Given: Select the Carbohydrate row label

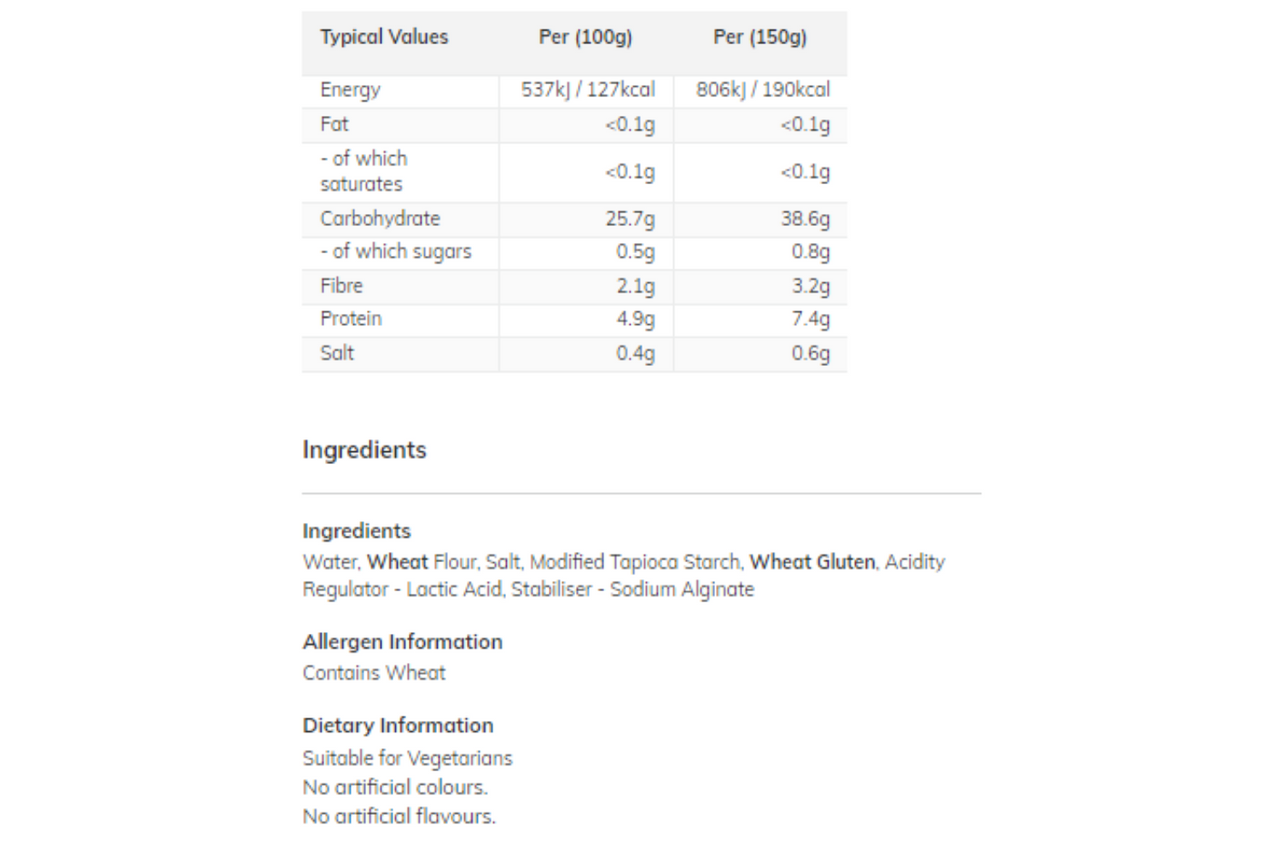Looking at the screenshot, I should [x=380, y=219].
